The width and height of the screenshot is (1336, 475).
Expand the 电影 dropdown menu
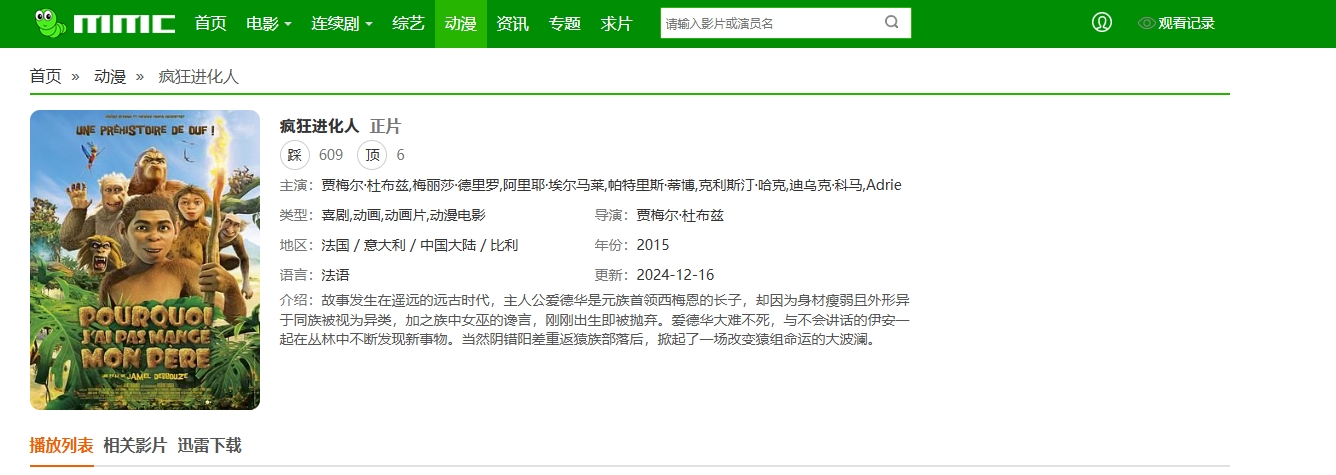[x=269, y=23]
